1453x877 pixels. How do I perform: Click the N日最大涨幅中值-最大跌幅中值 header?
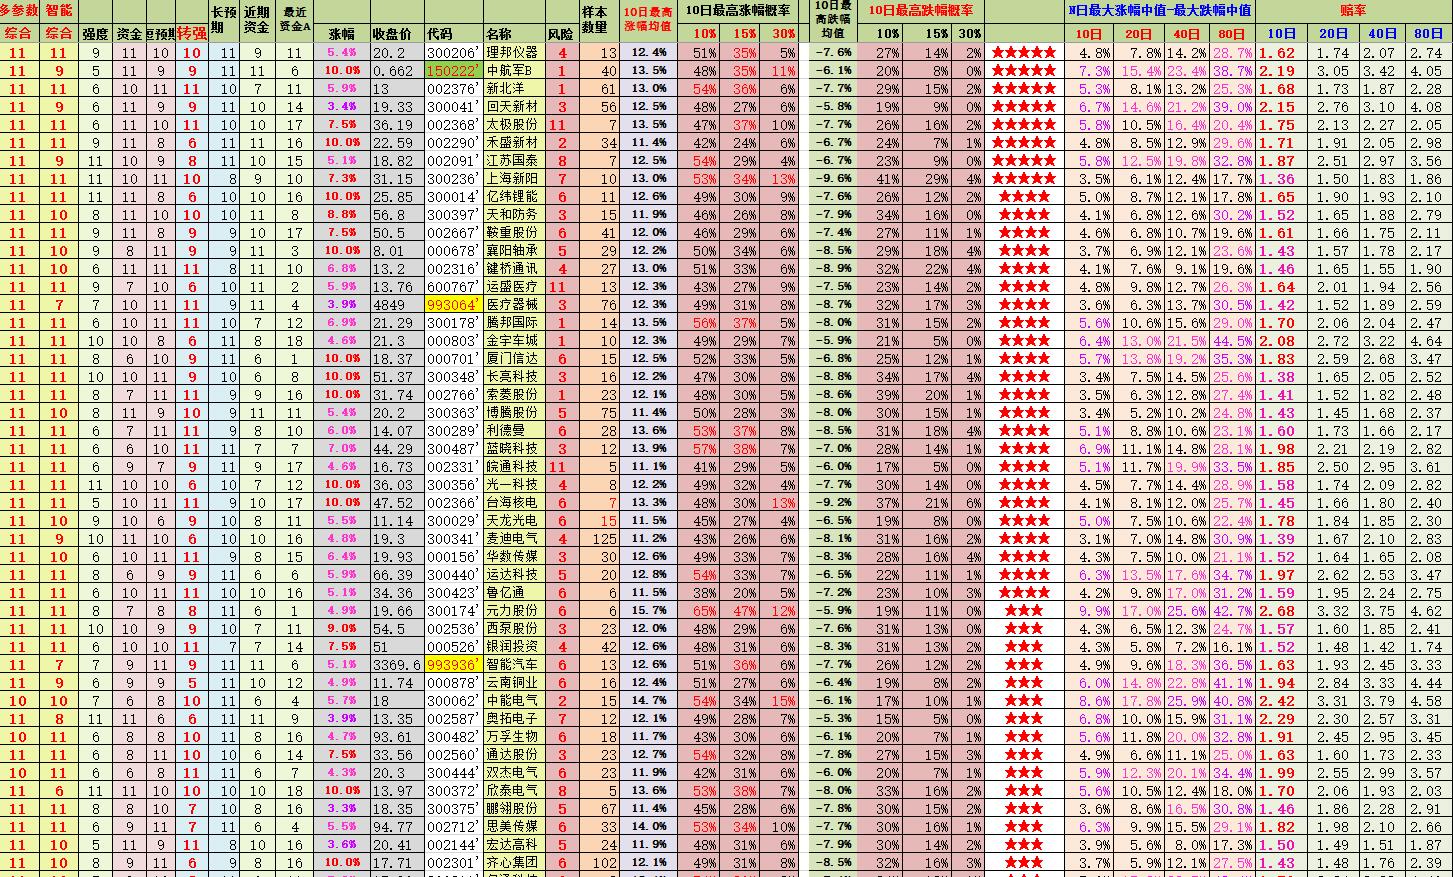1158,10
